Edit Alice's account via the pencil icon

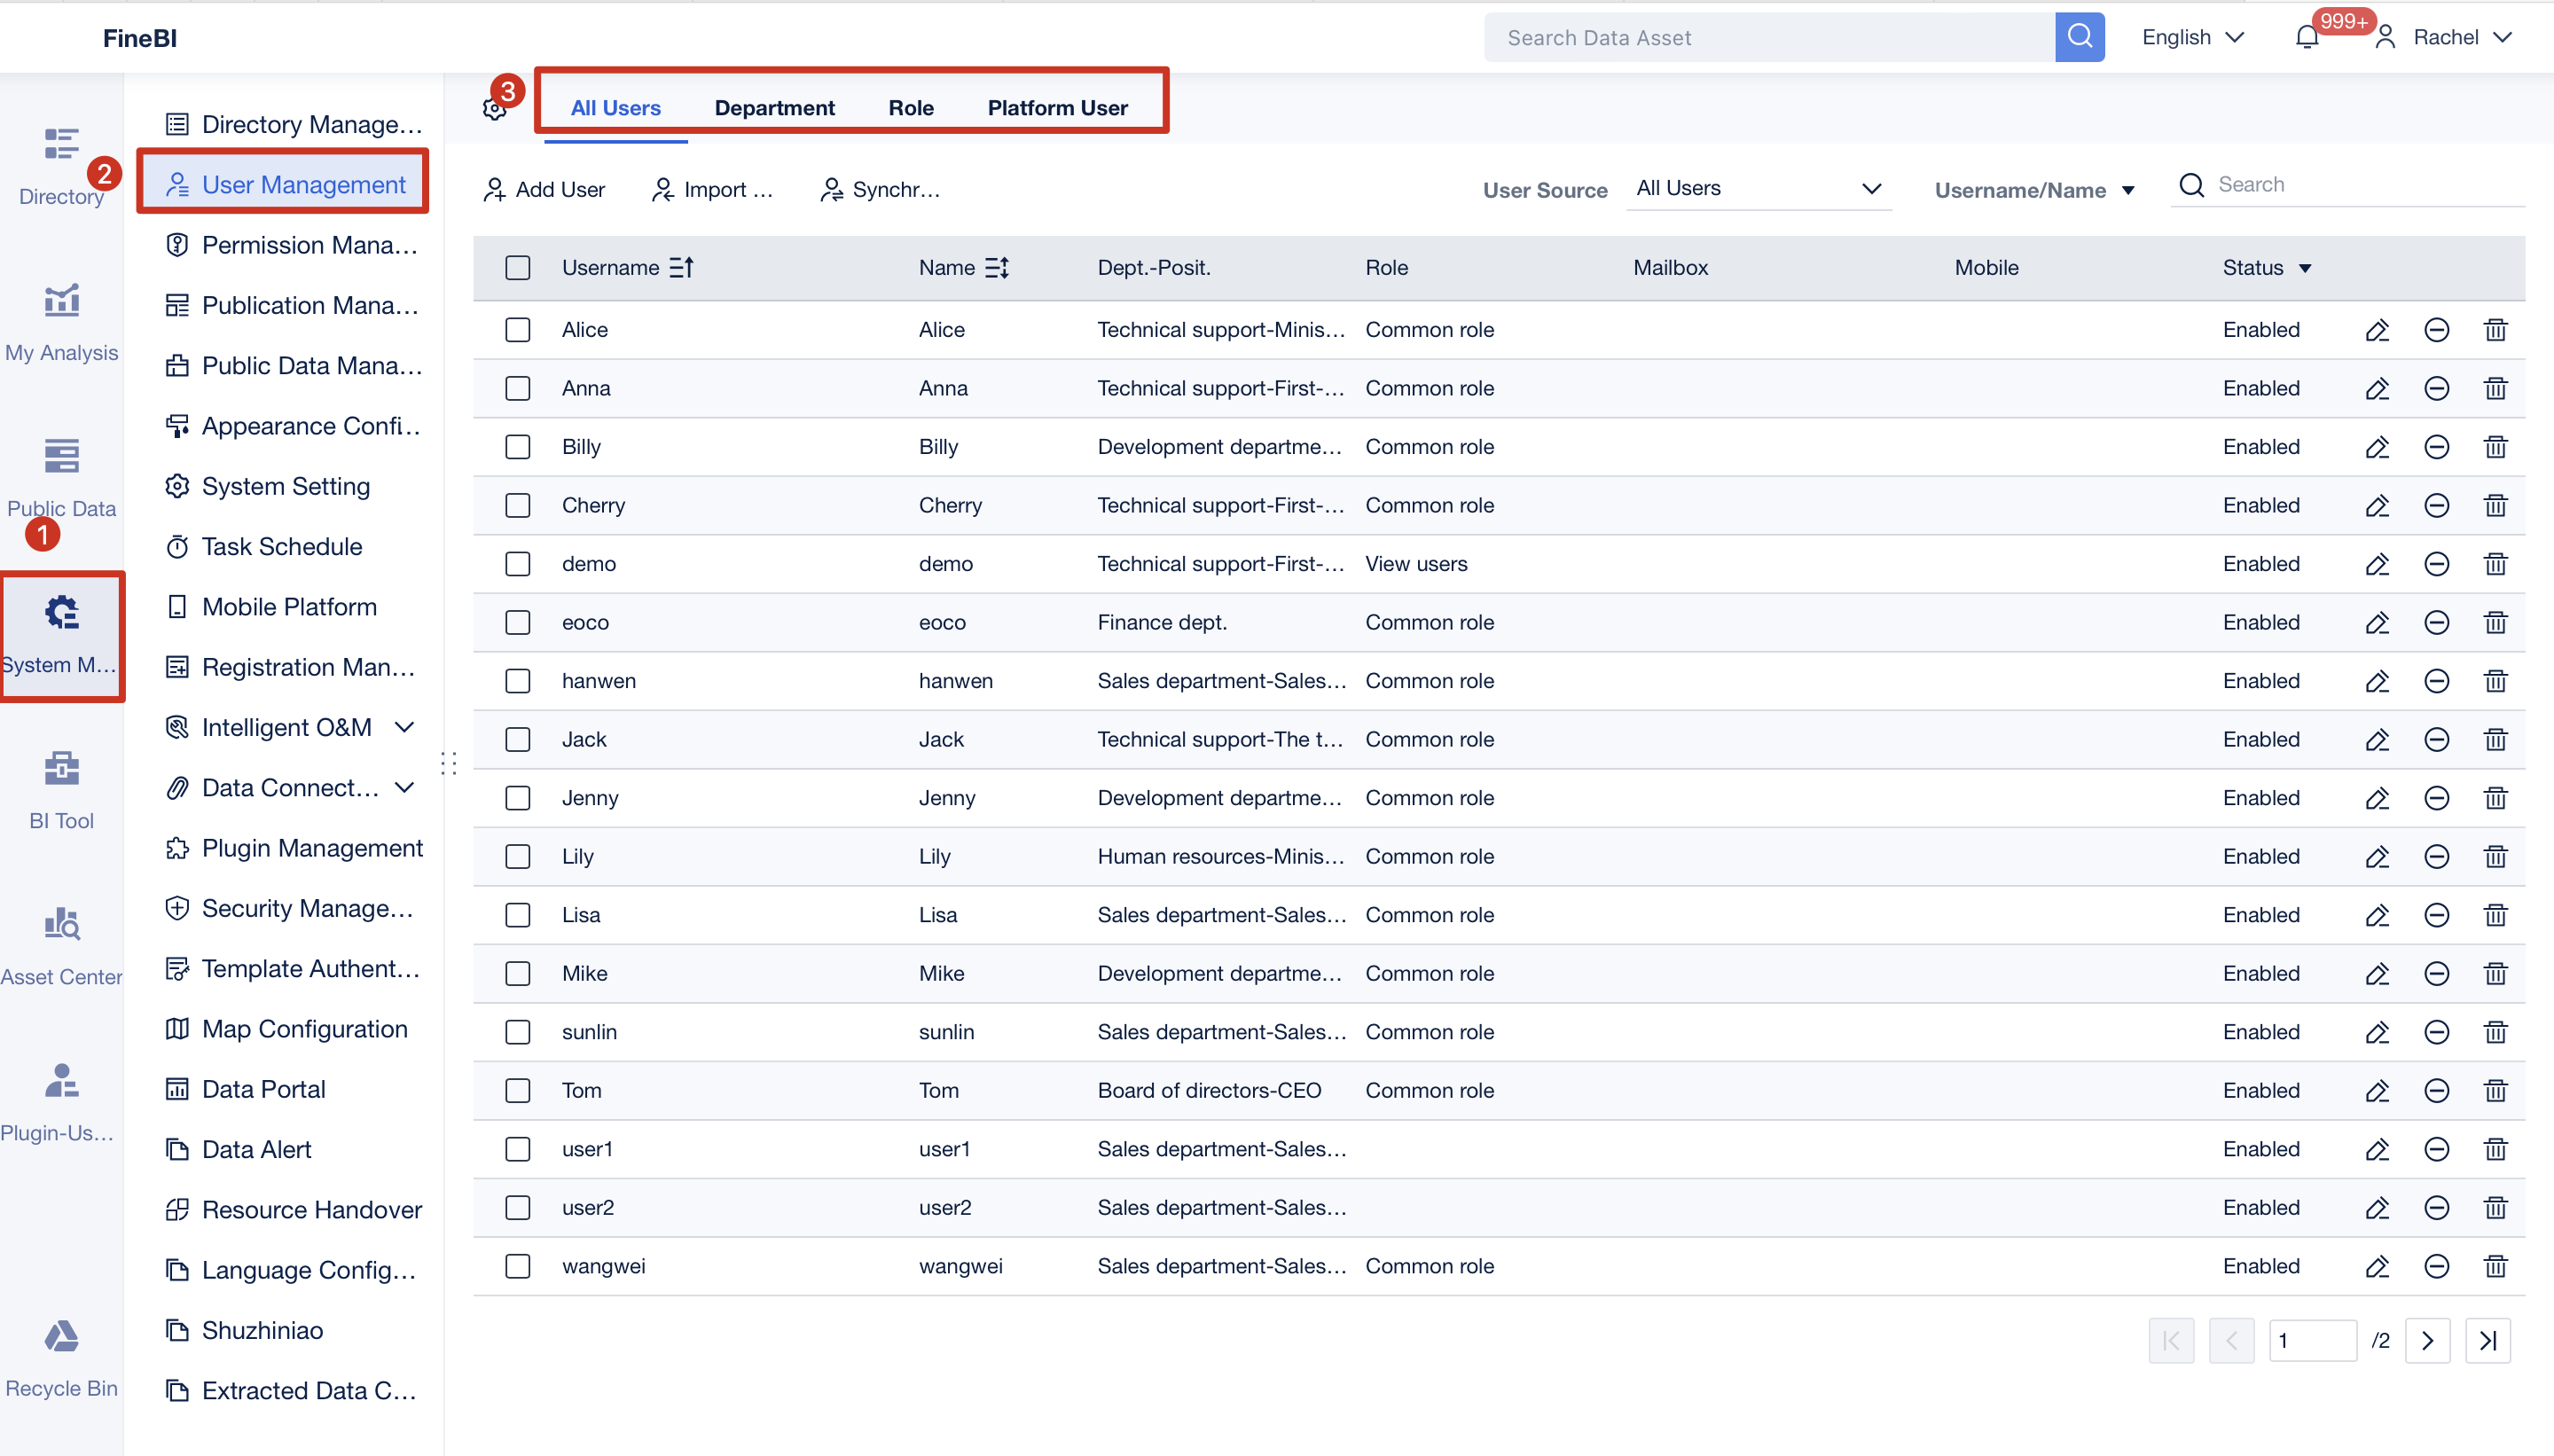pyautogui.click(x=2377, y=330)
